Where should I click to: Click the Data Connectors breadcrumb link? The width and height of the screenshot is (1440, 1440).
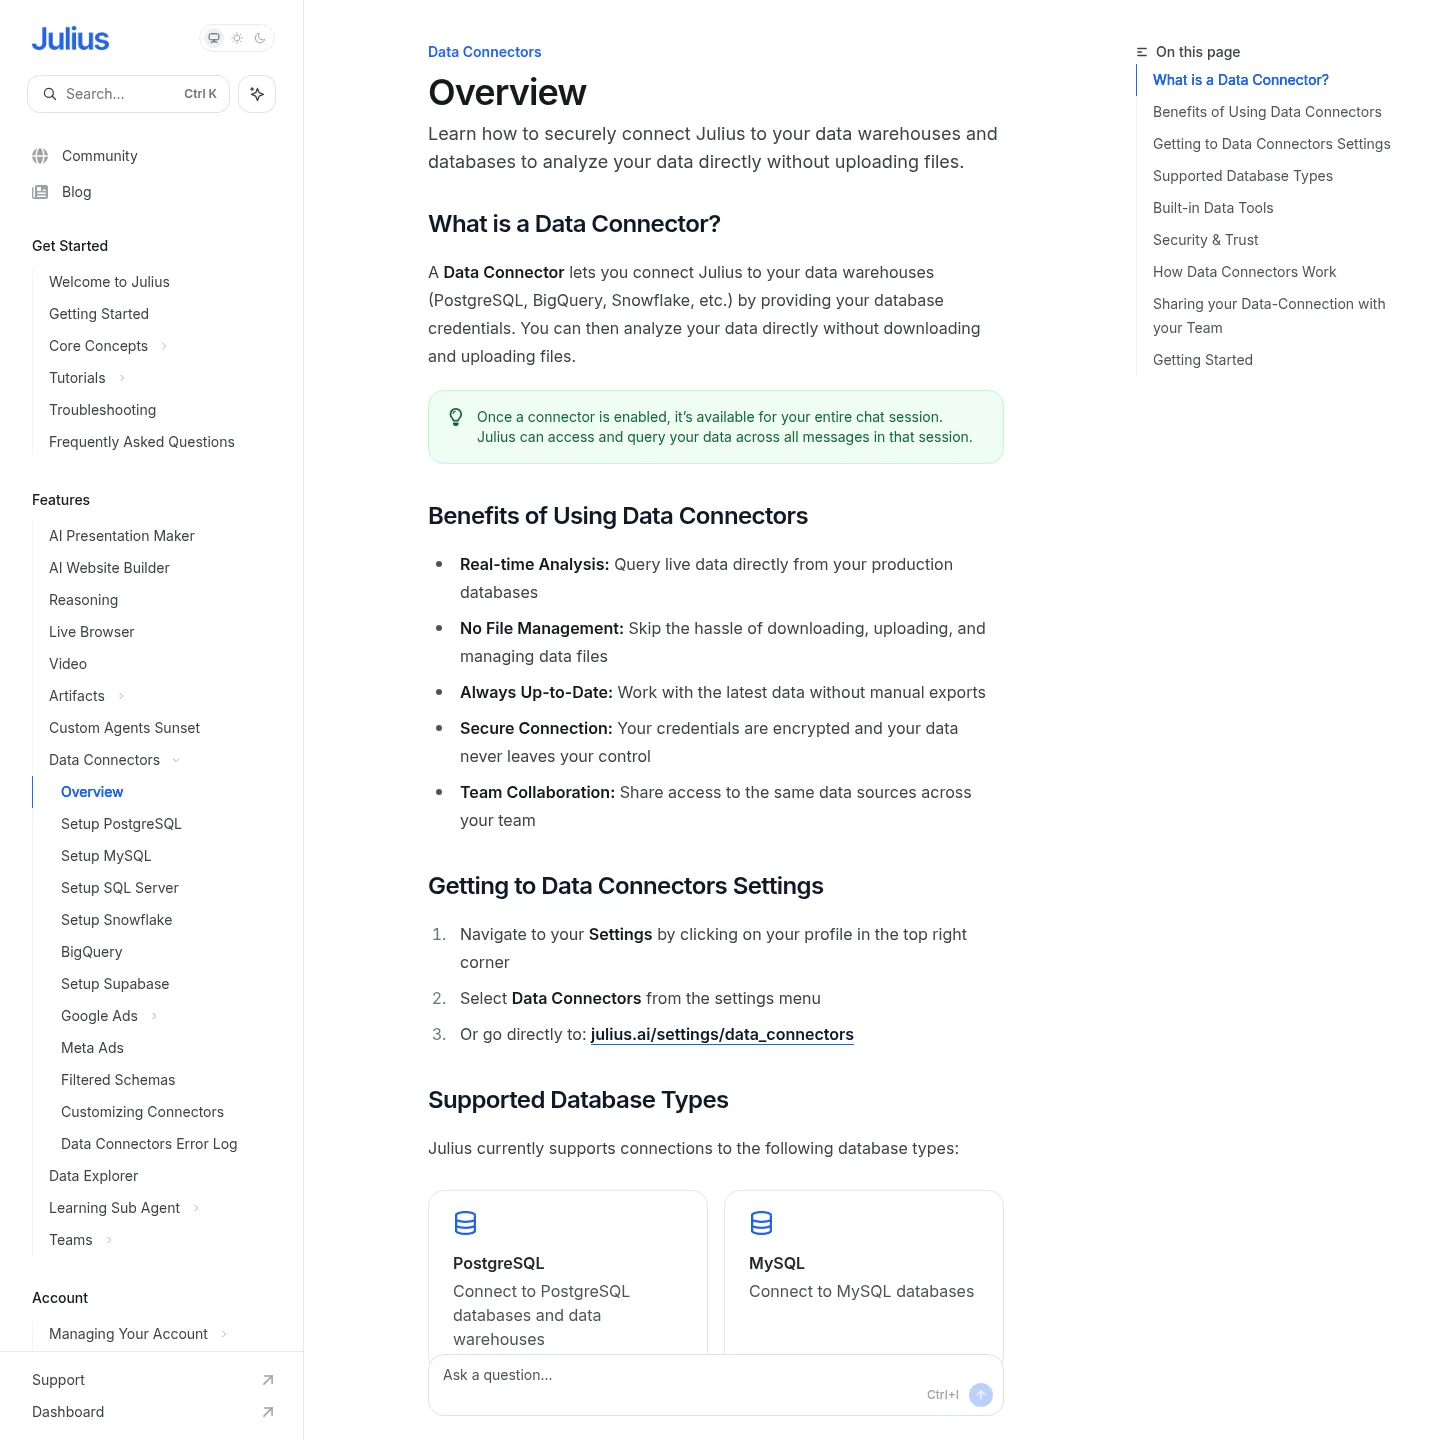[x=484, y=52]
